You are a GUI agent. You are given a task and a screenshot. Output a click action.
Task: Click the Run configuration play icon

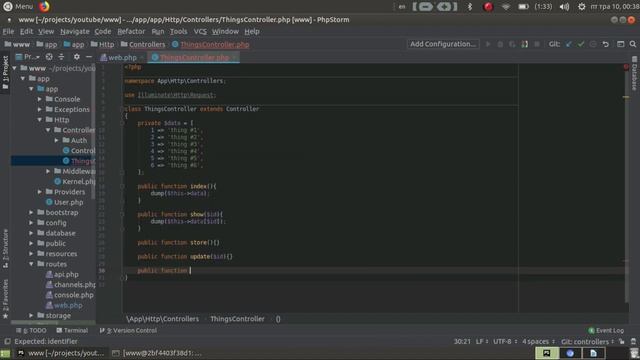pos(488,44)
